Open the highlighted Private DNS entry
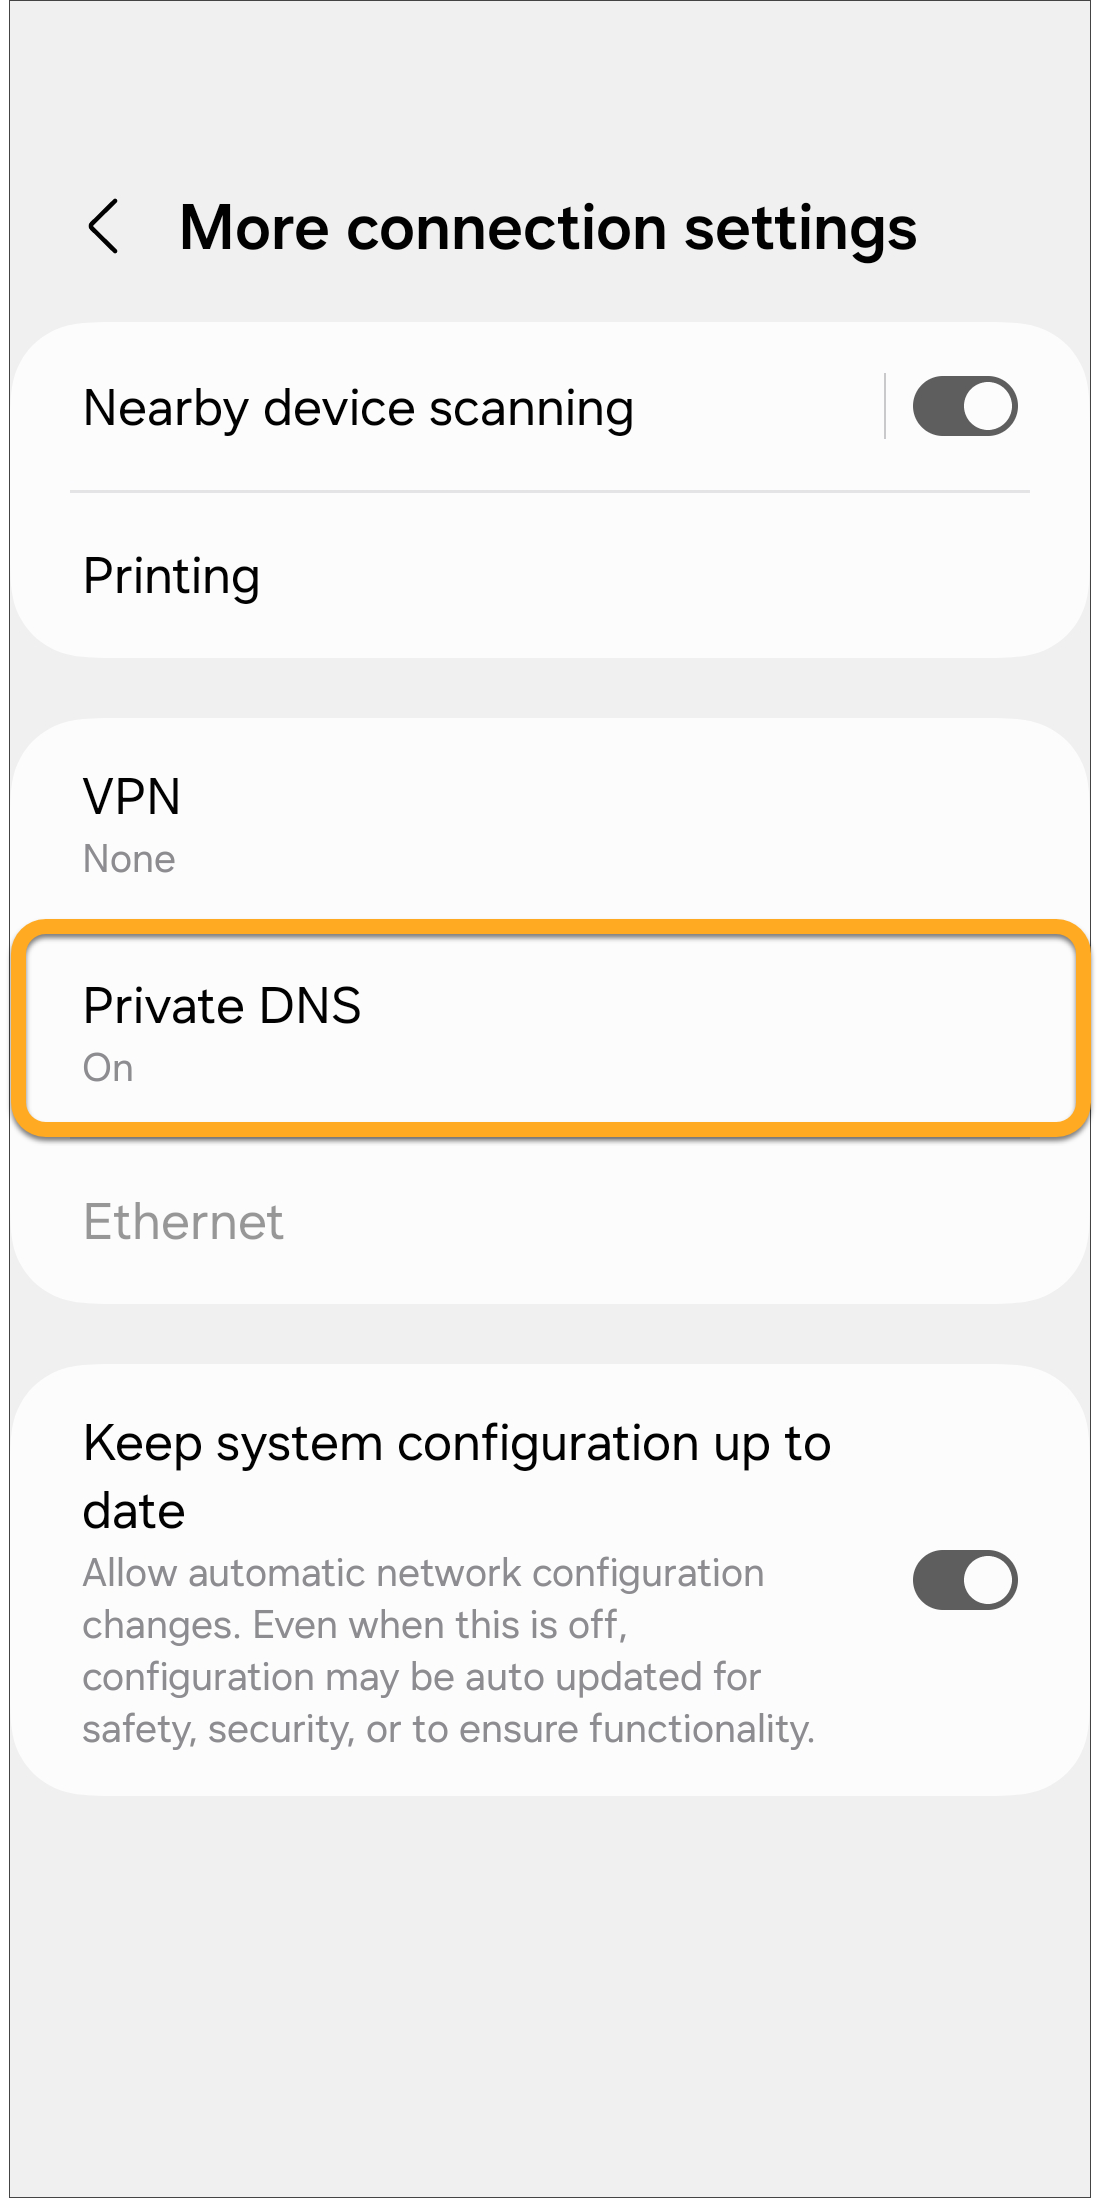This screenshot has width=1099, height=2206. click(x=550, y=1029)
